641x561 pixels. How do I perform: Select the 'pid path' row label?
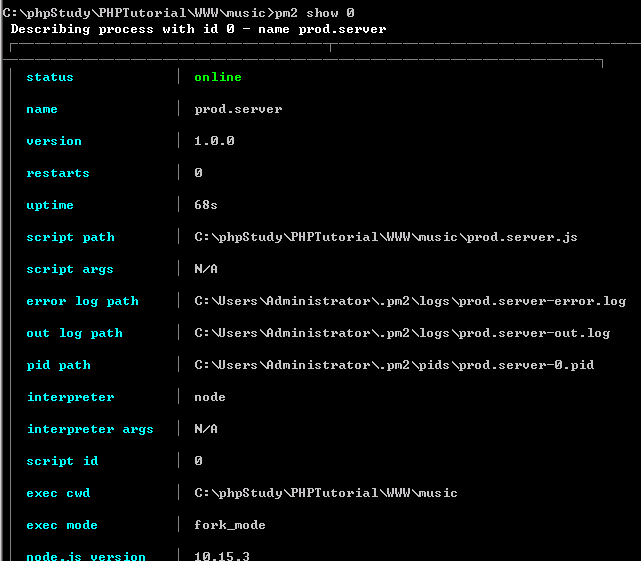pos(58,365)
